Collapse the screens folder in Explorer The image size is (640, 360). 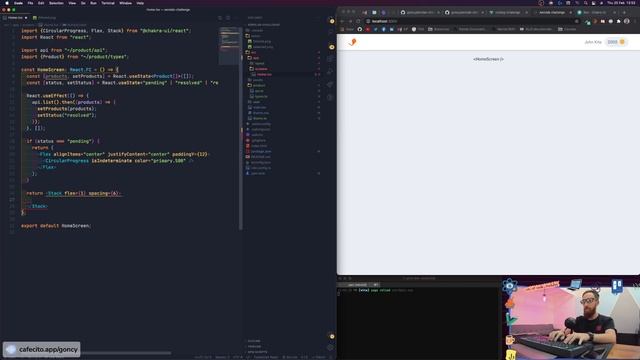260,69
